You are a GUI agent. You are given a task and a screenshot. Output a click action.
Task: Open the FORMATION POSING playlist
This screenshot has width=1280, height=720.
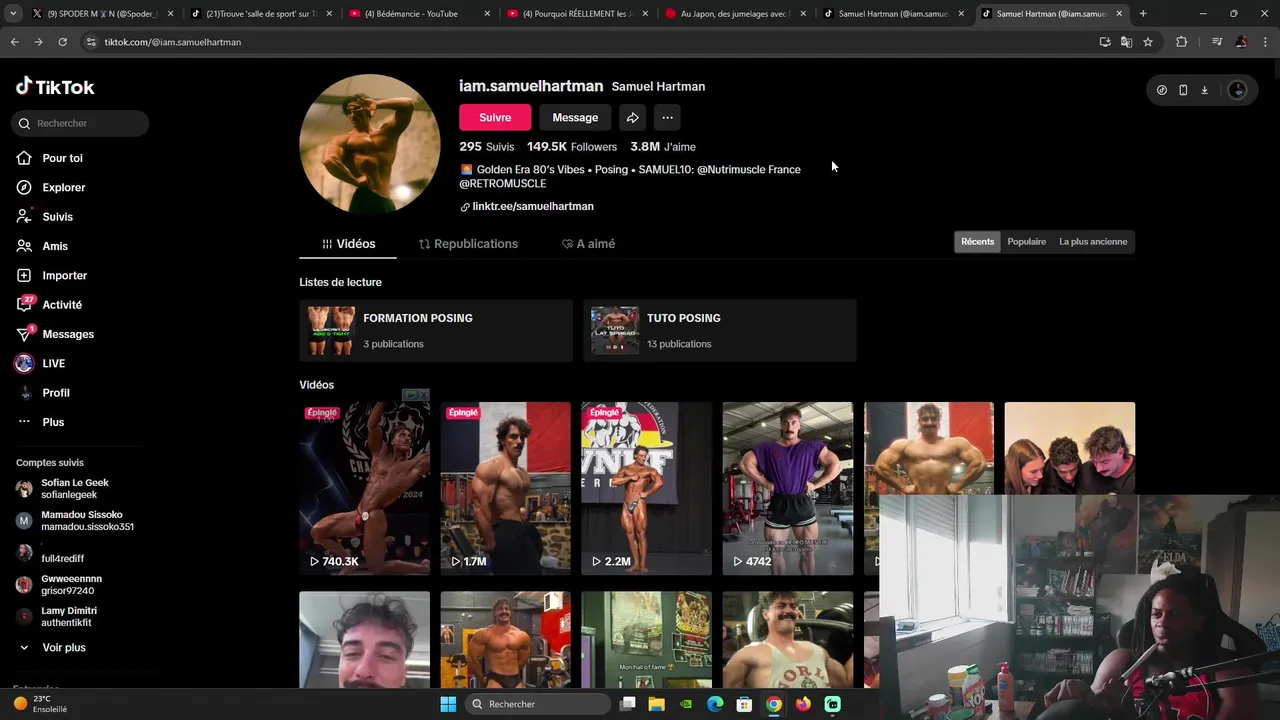tap(435, 331)
